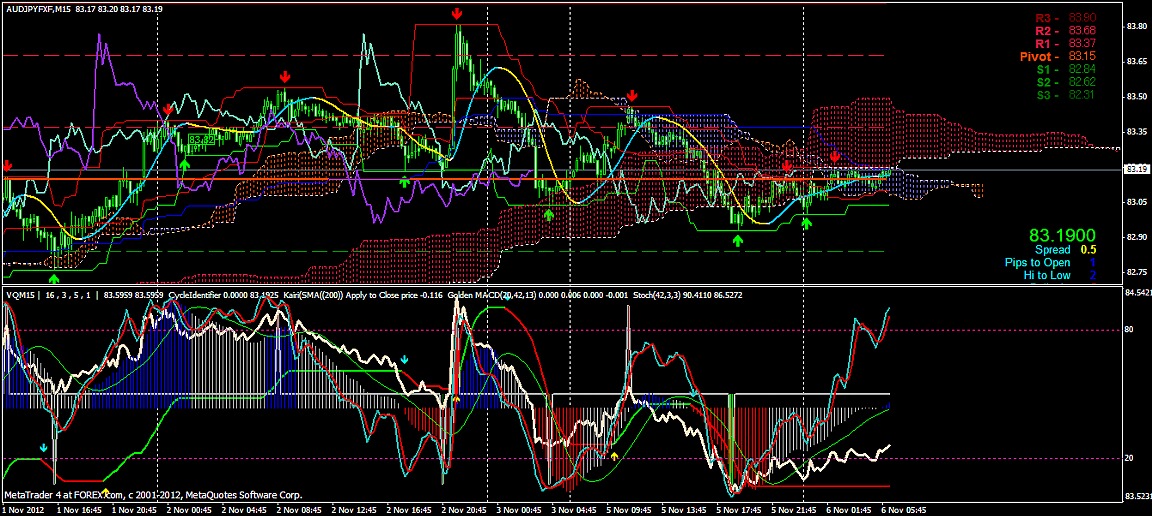Click the cyan down arrow in the oscillator near 2 Nov 16:45

(x=404, y=359)
